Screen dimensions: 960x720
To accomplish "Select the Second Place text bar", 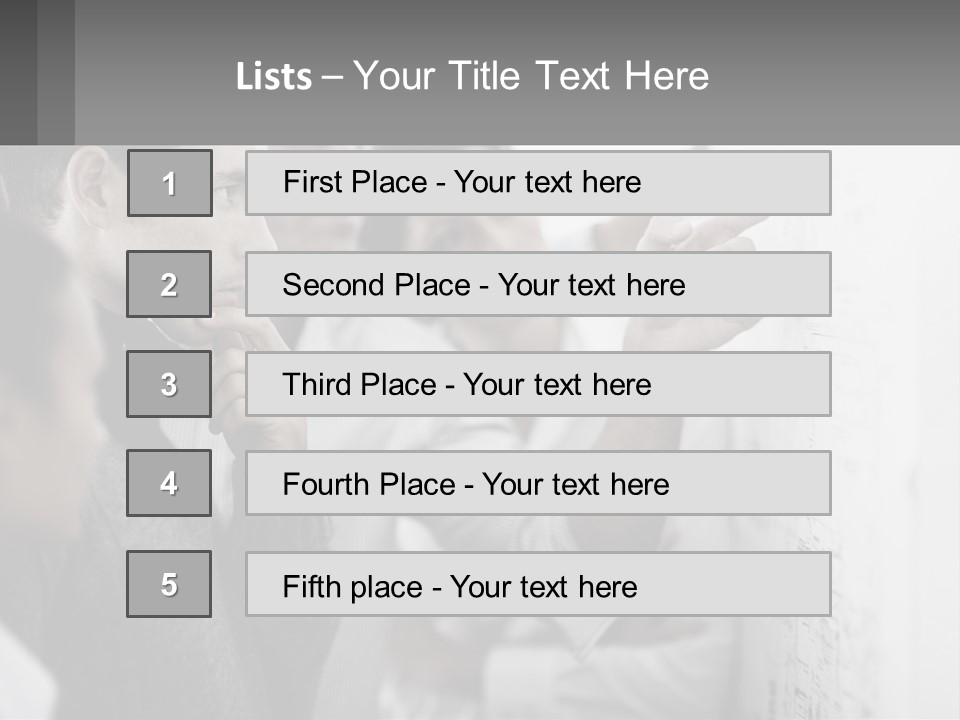I will 538,284.
